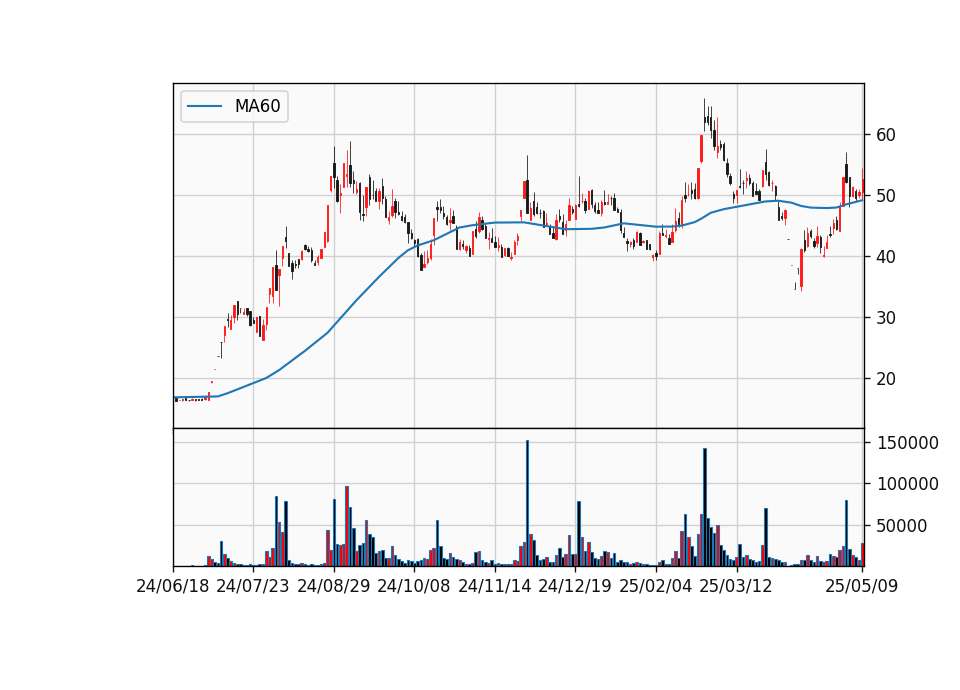Select the 24/11/14 date label

tap(495, 586)
